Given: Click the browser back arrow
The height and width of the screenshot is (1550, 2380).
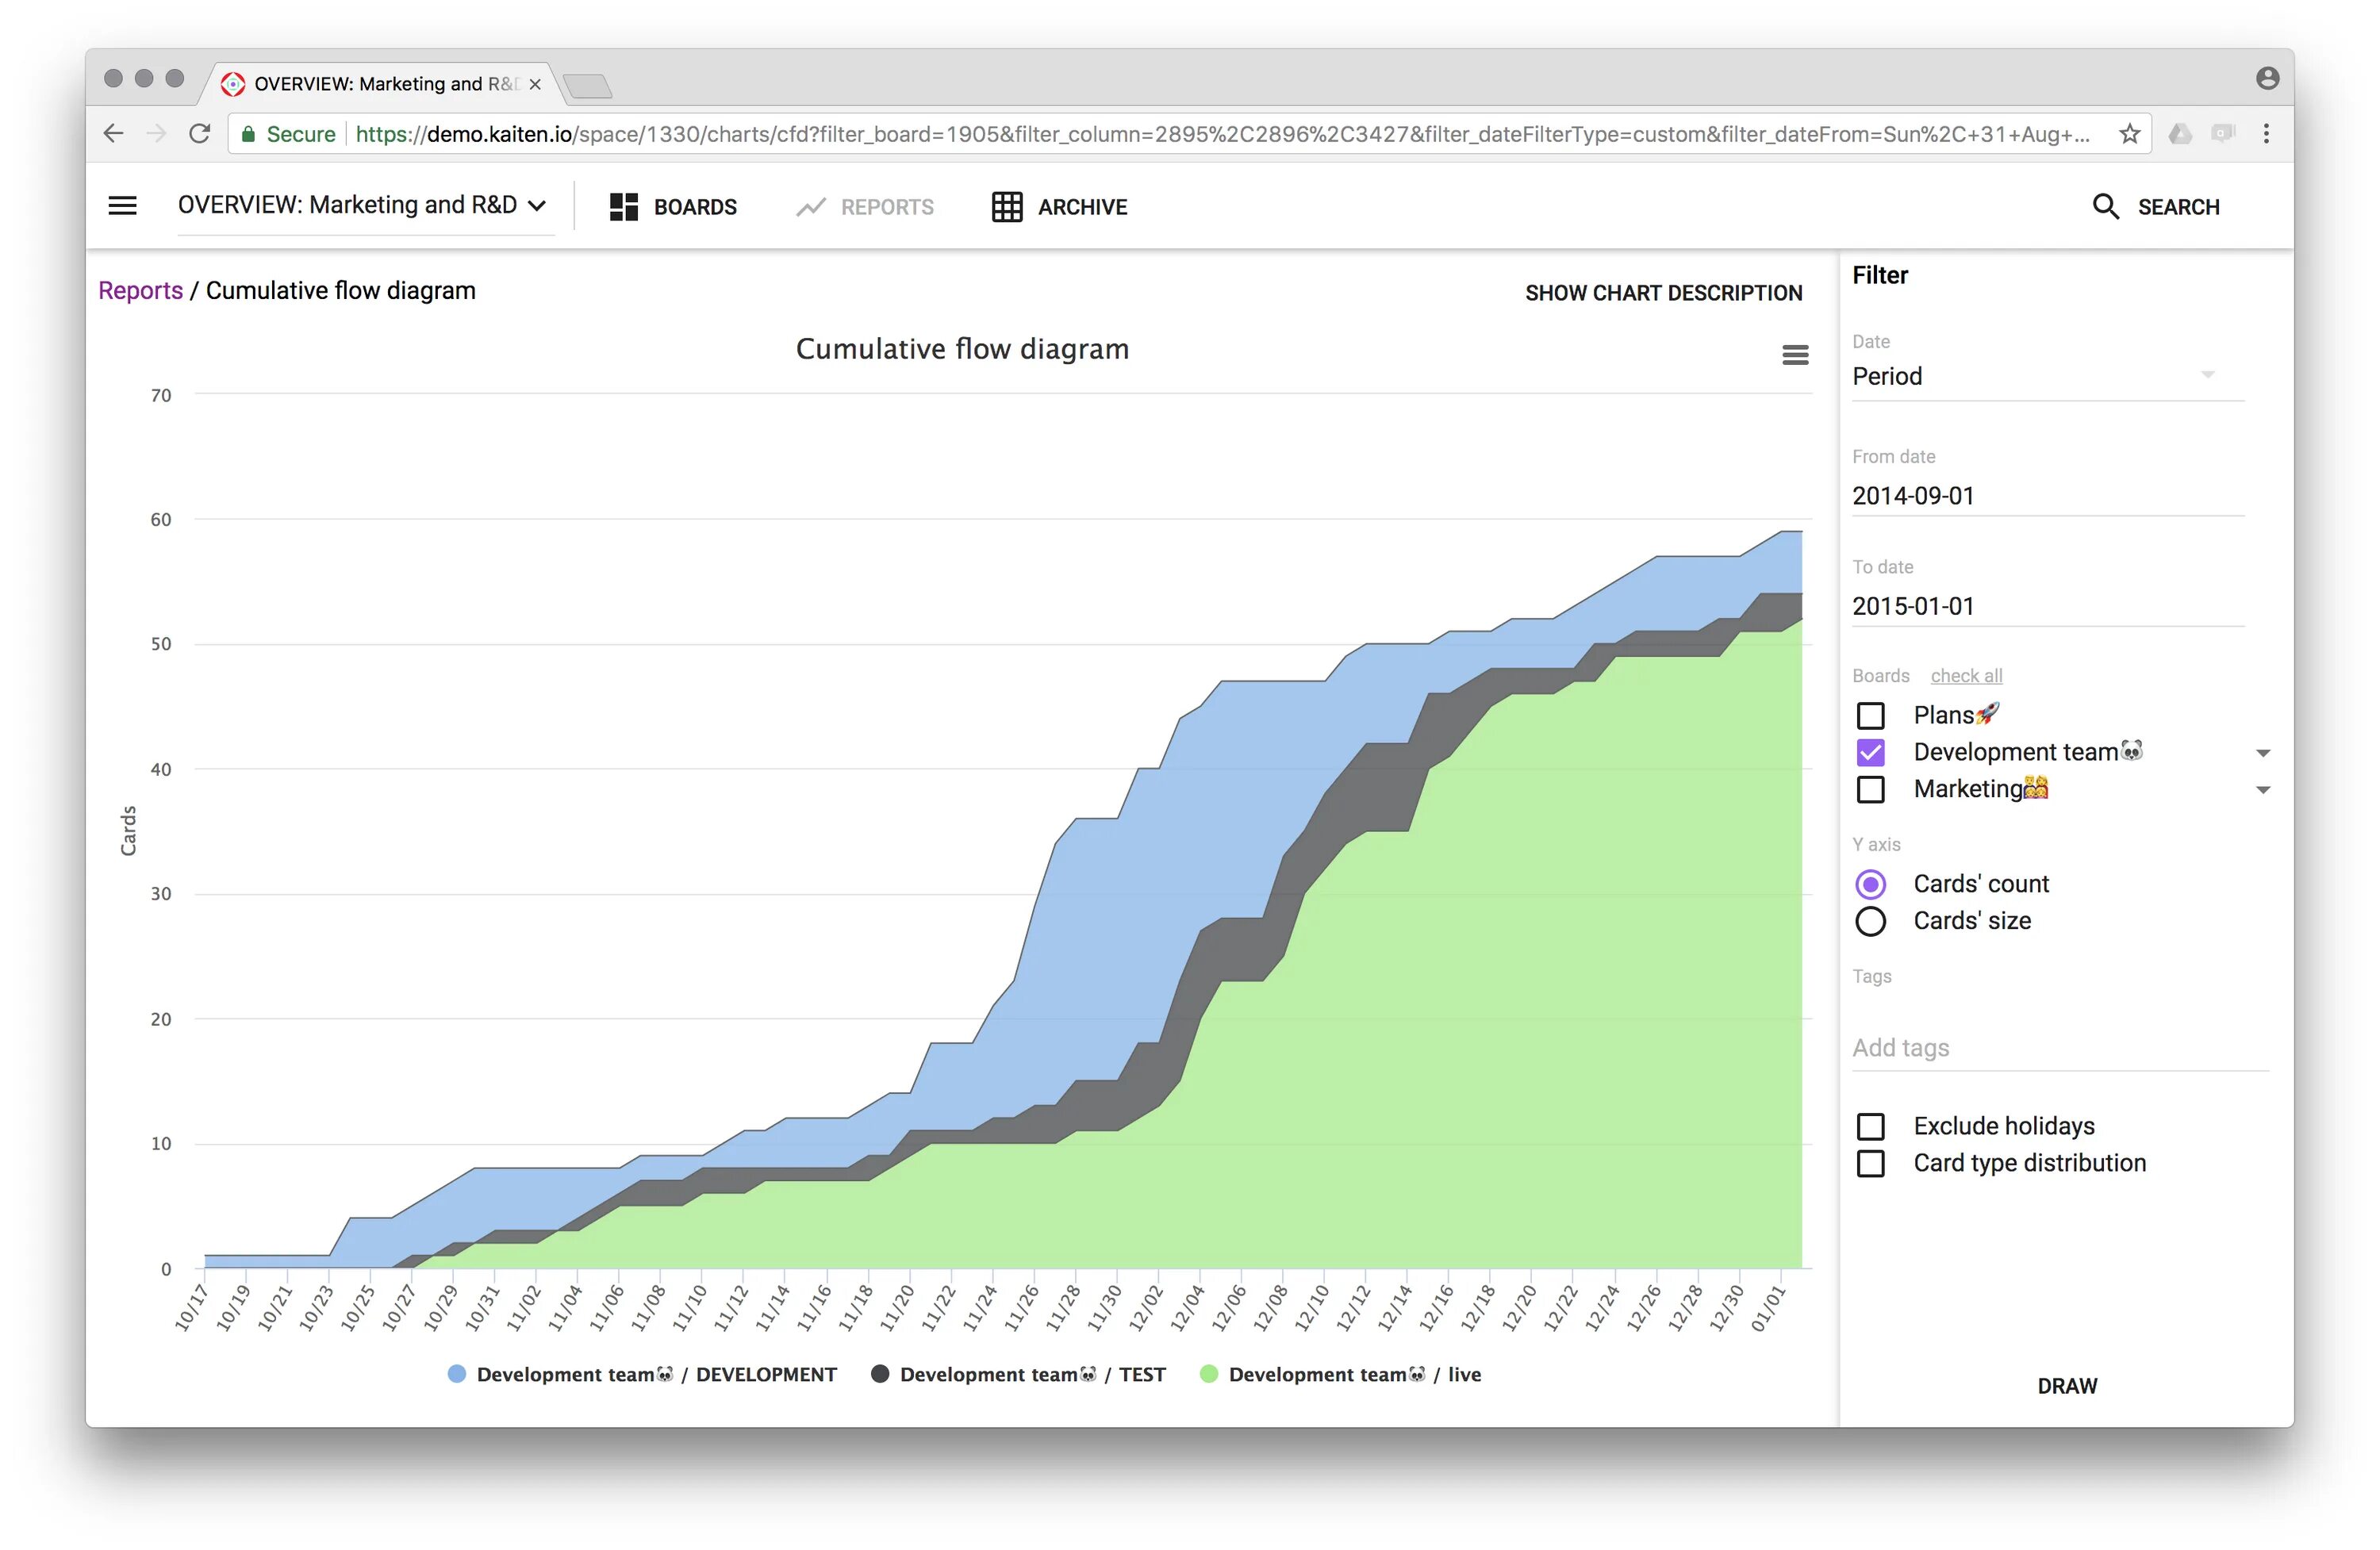Looking at the screenshot, I should [114, 134].
